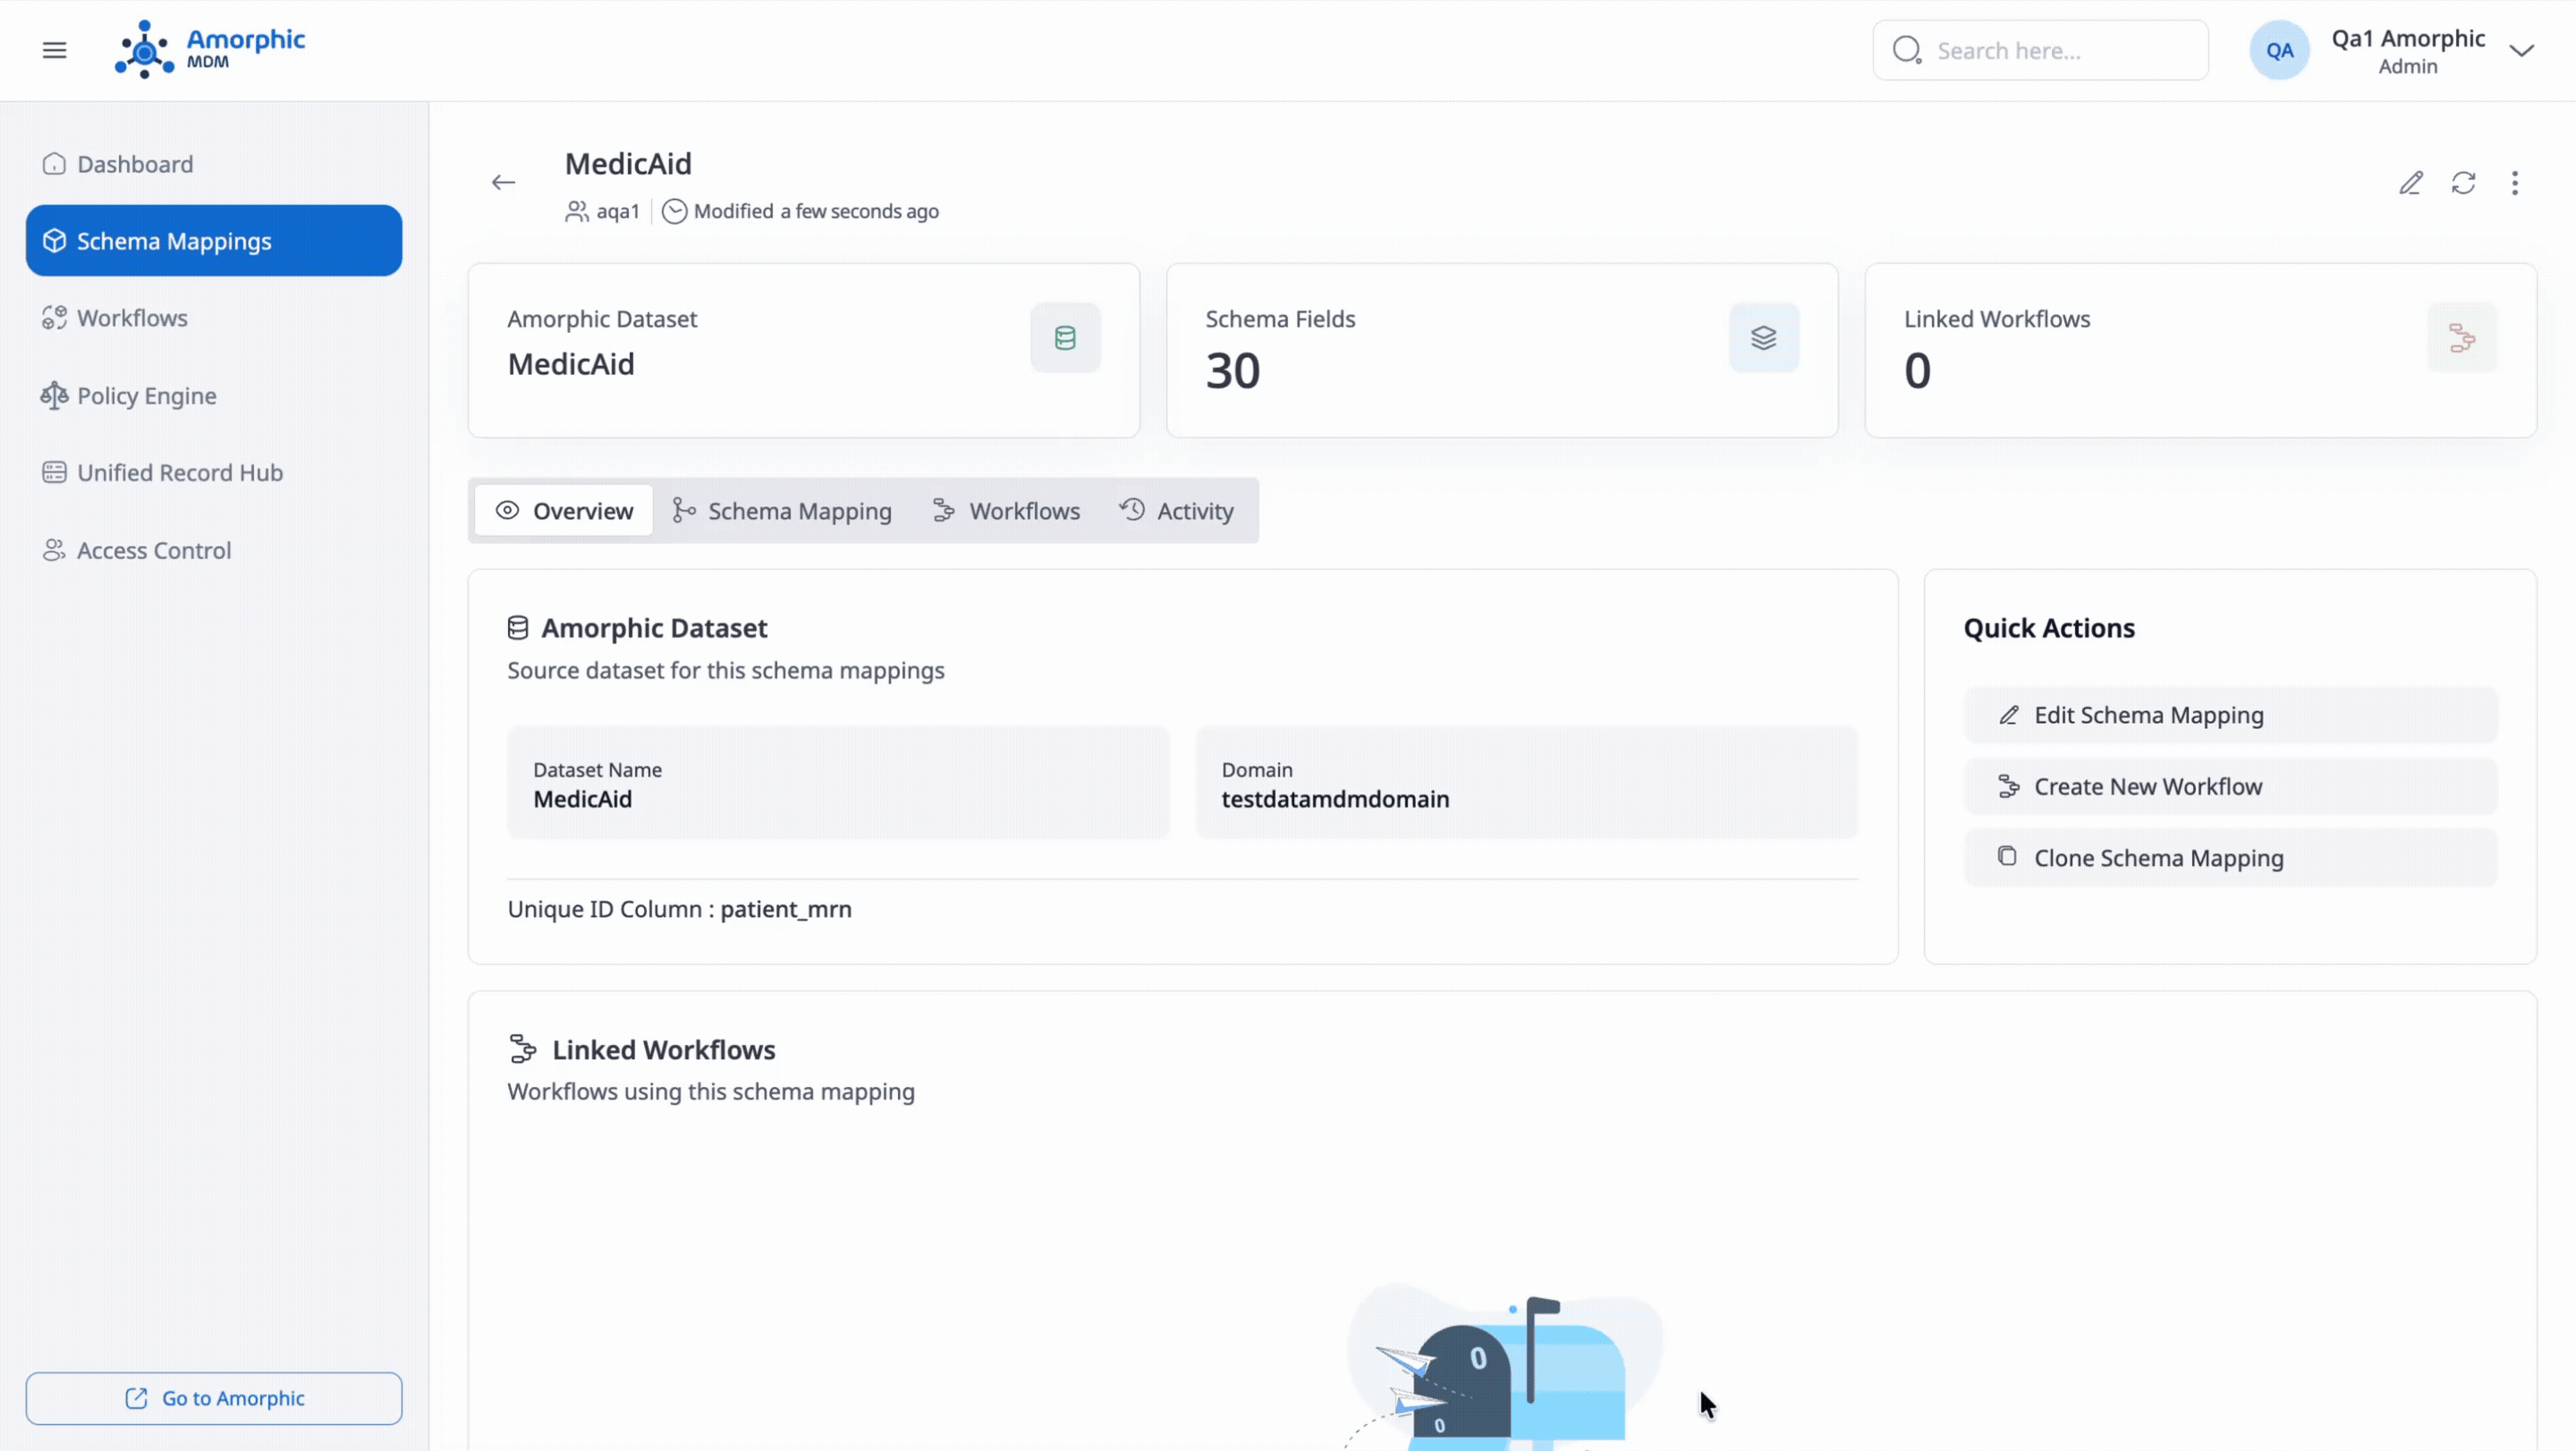
Task: Click the Unified Record Hub icon
Action: [x=54, y=472]
